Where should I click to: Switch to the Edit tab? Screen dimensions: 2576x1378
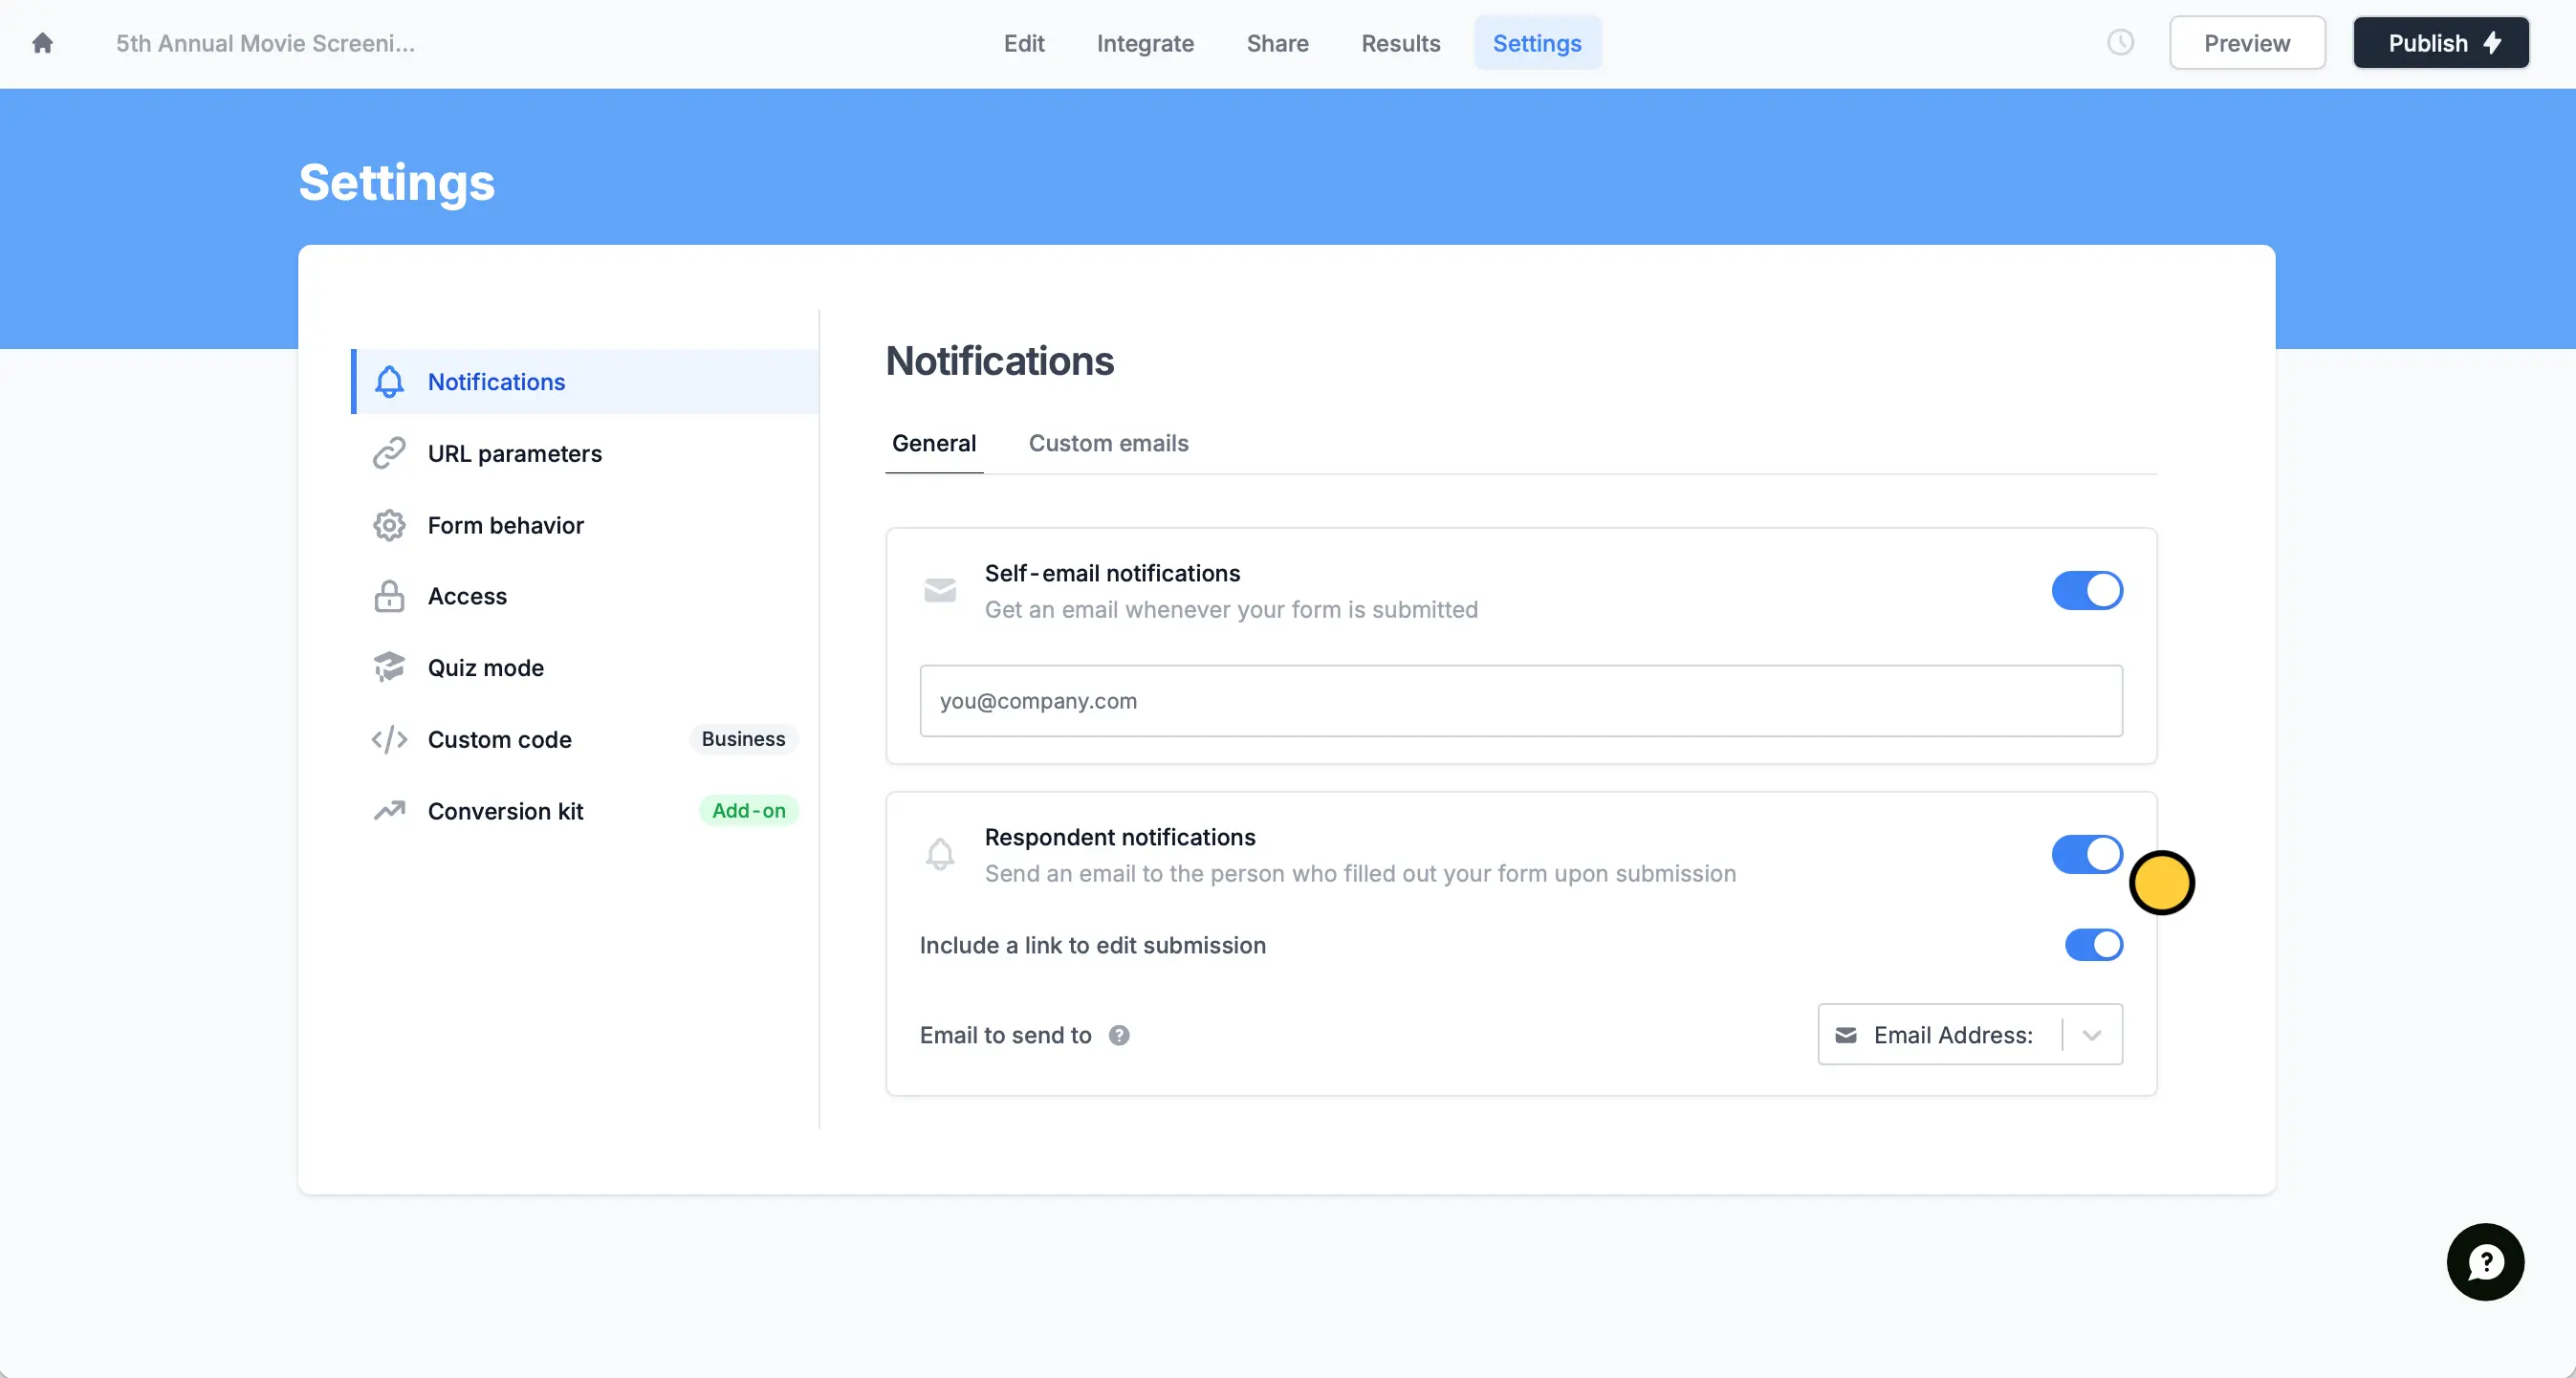(1024, 43)
